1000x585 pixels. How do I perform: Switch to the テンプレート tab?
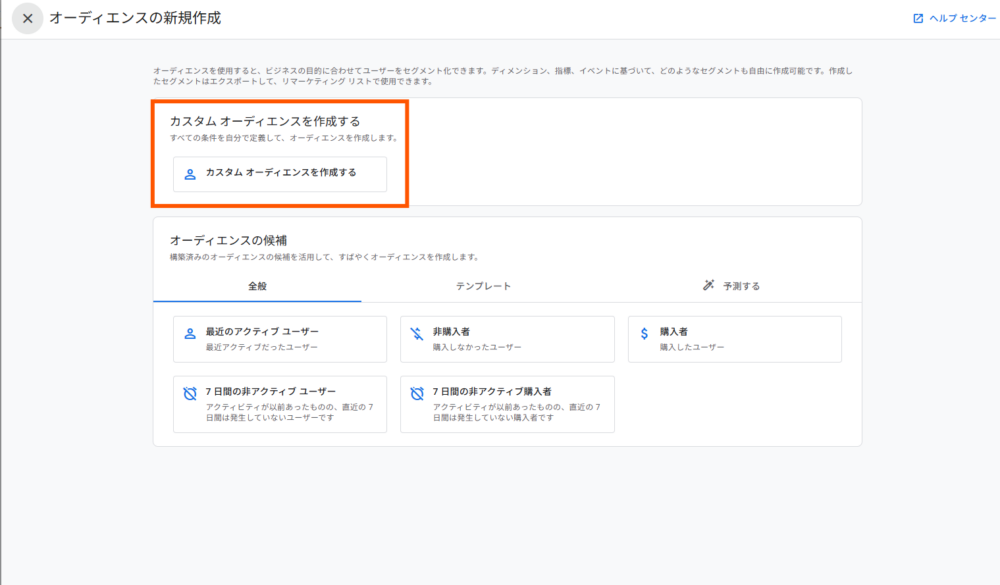click(483, 286)
